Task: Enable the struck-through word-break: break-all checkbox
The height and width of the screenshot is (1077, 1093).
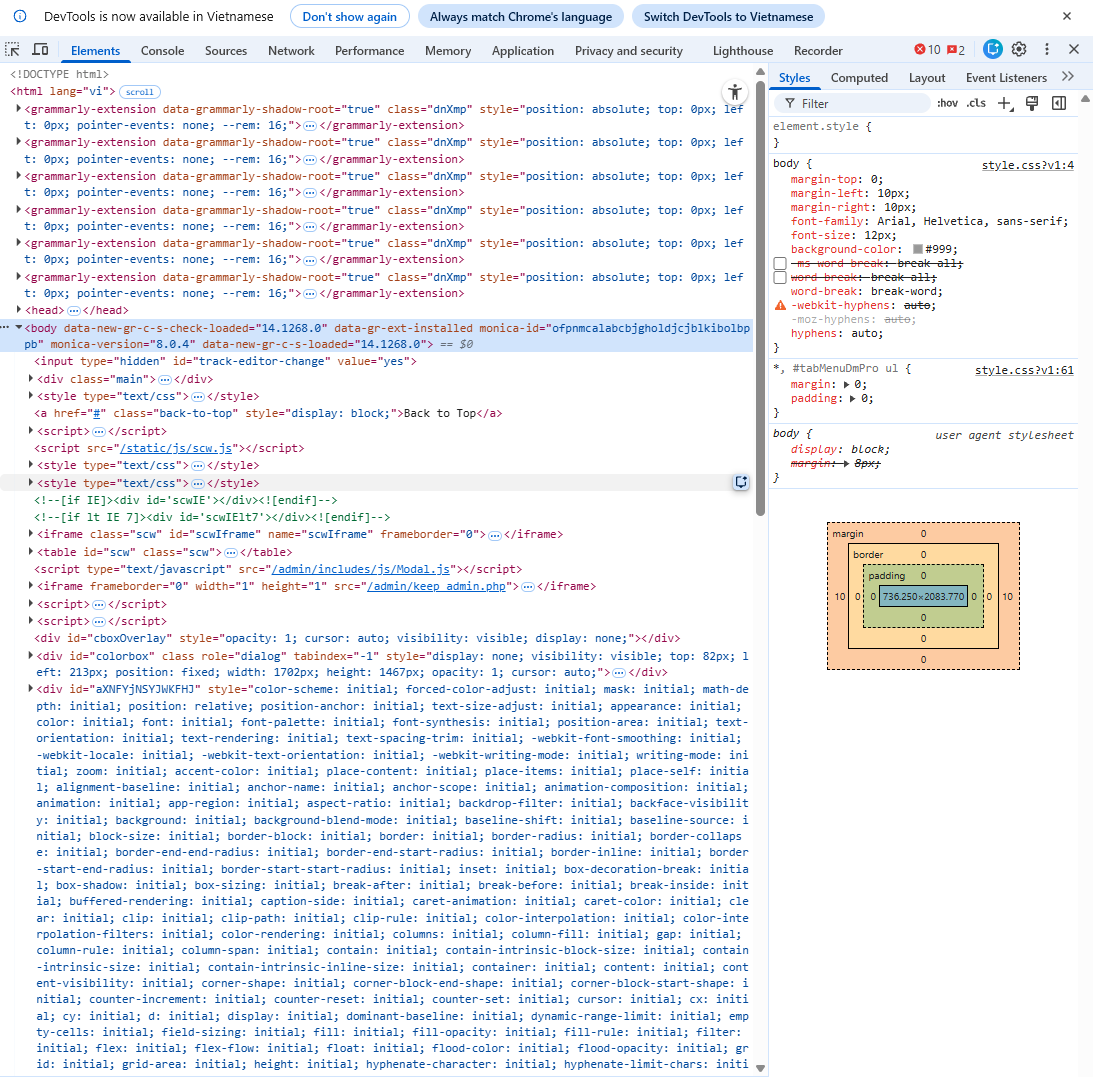Action: tap(780, 277)
